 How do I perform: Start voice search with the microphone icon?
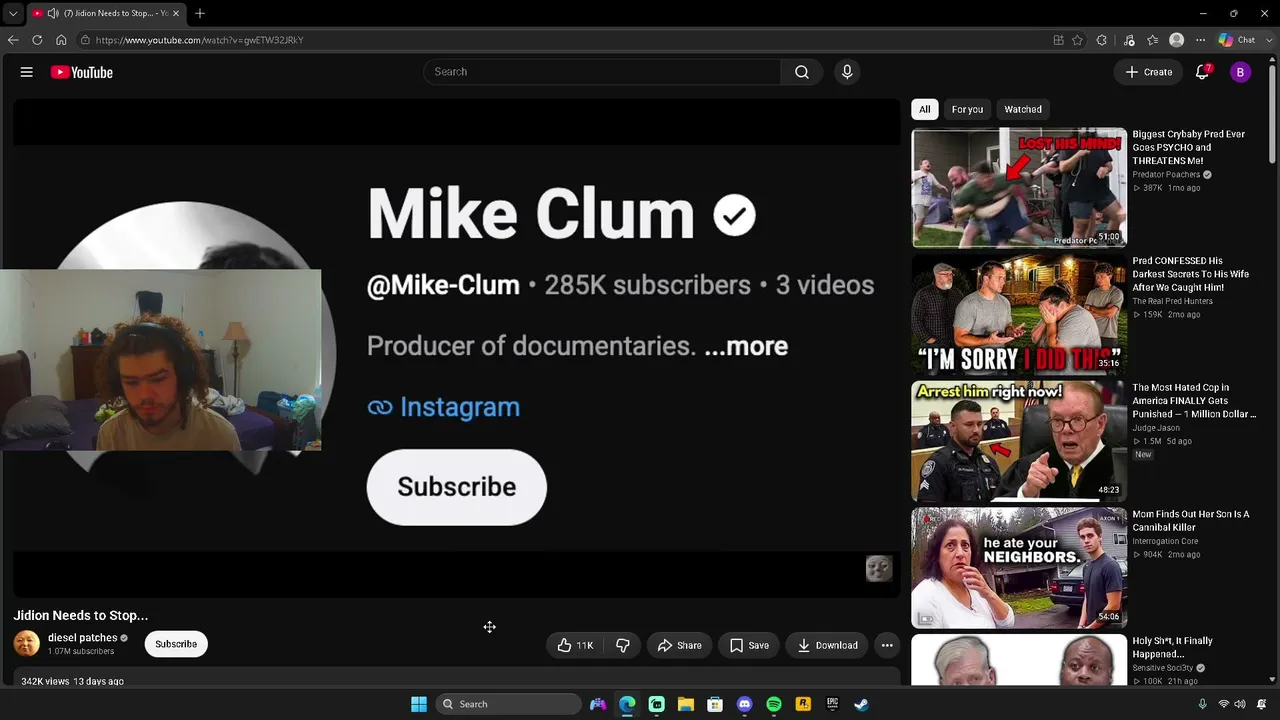coord(847,72)
